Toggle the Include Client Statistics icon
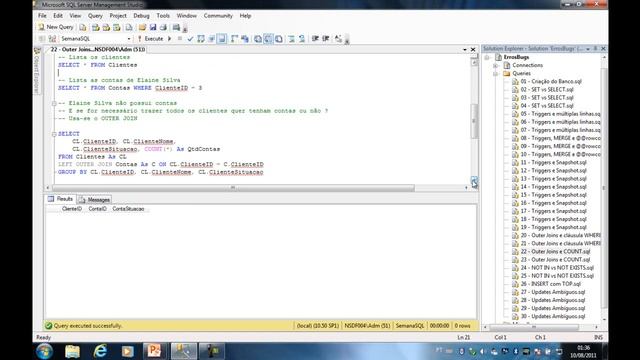The width and height of the screenshot is (640, 360). (x=245, y=39)
